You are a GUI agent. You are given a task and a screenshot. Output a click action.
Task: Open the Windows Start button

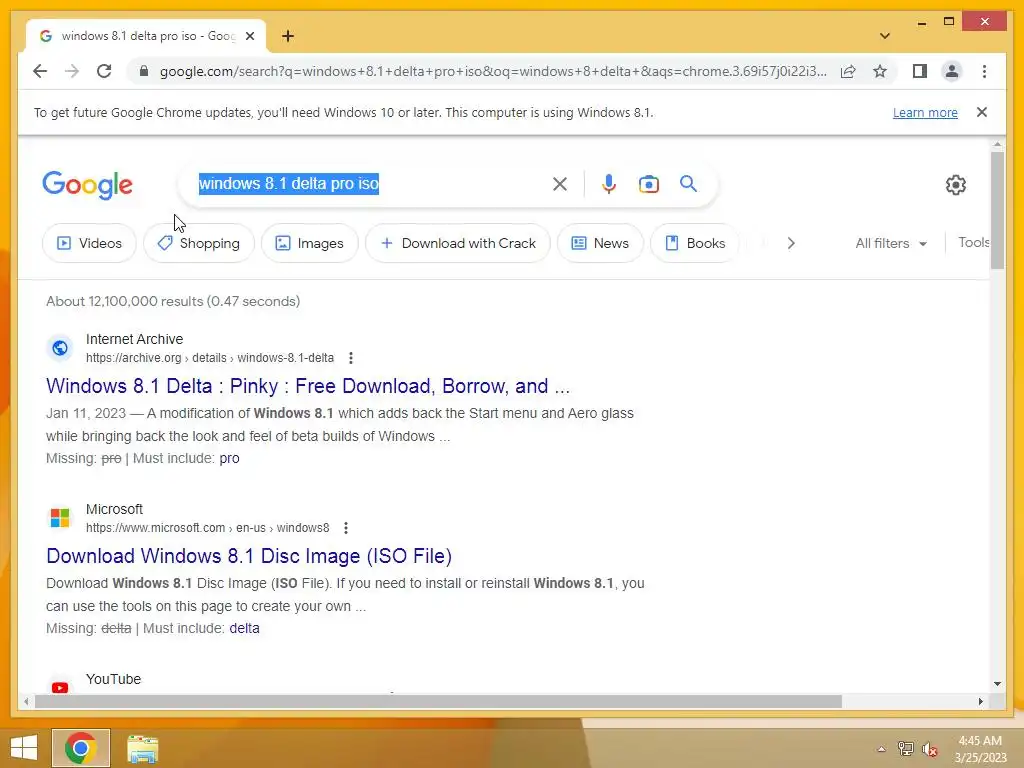tap(24, 748)
